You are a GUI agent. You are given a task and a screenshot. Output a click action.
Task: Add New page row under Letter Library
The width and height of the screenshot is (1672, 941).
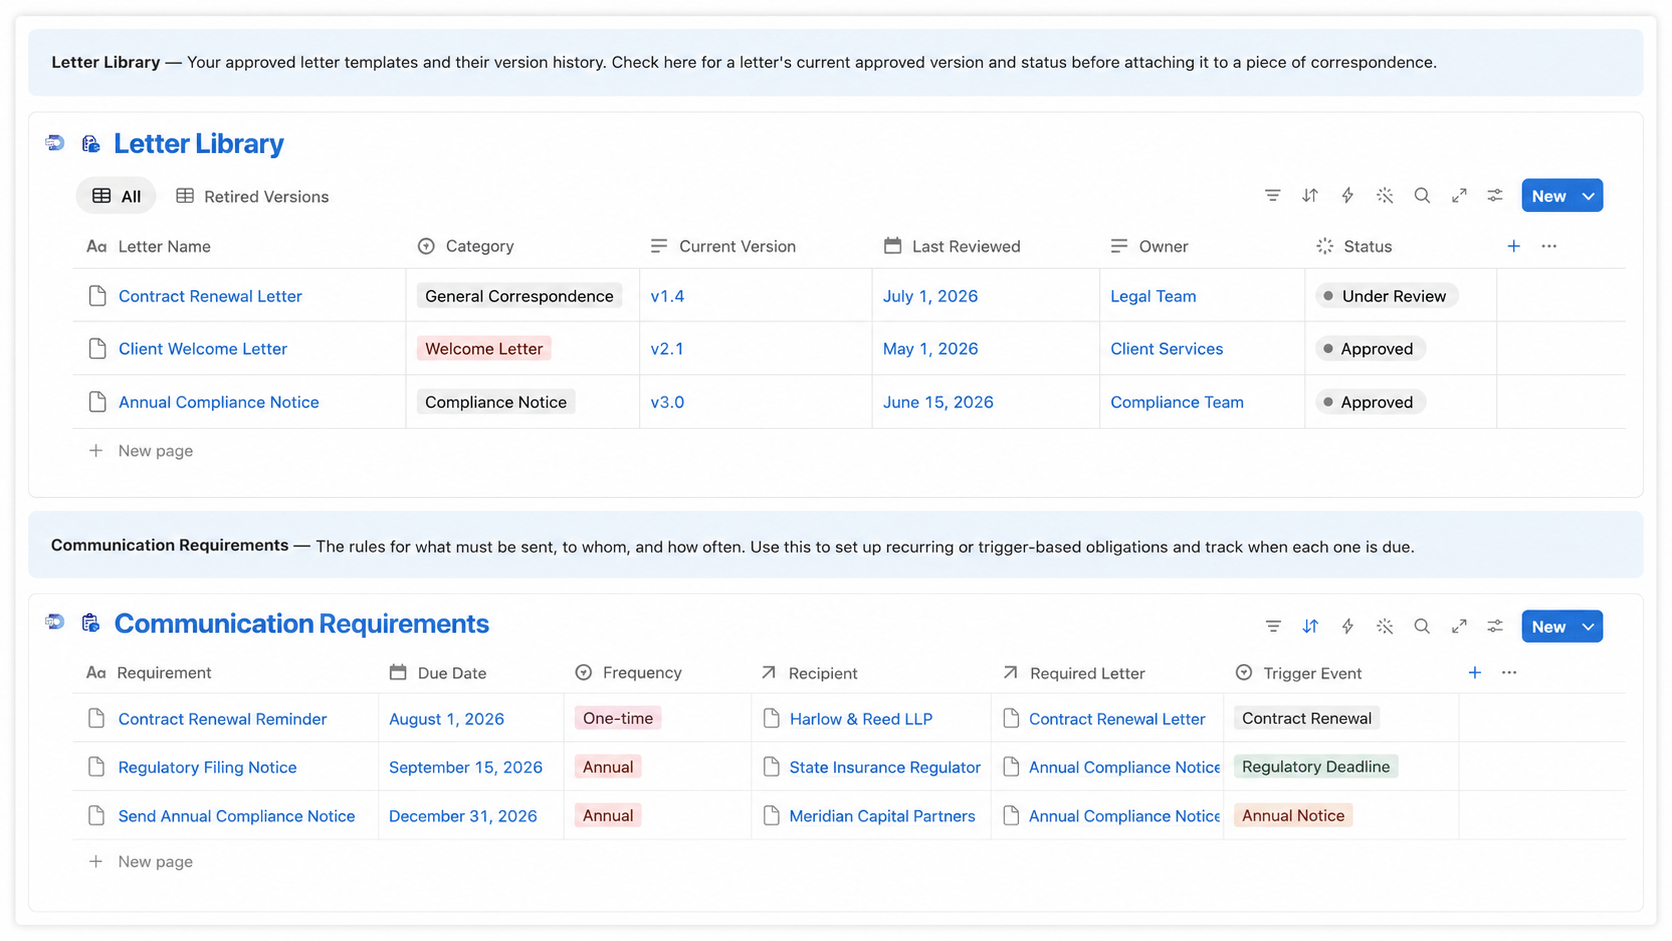point(141,451)
